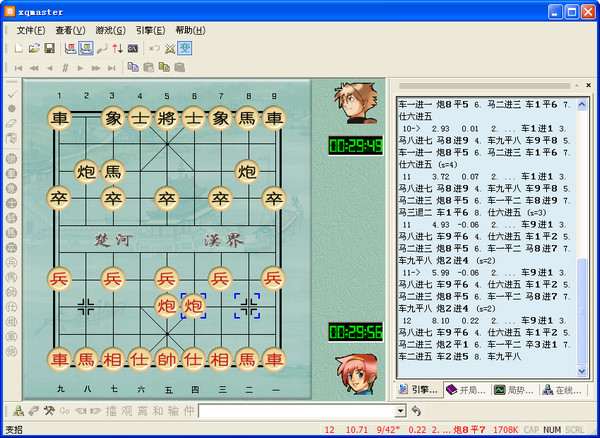
Task: Click the 擂 button in bottom toolbar
Action: (111, 411)
